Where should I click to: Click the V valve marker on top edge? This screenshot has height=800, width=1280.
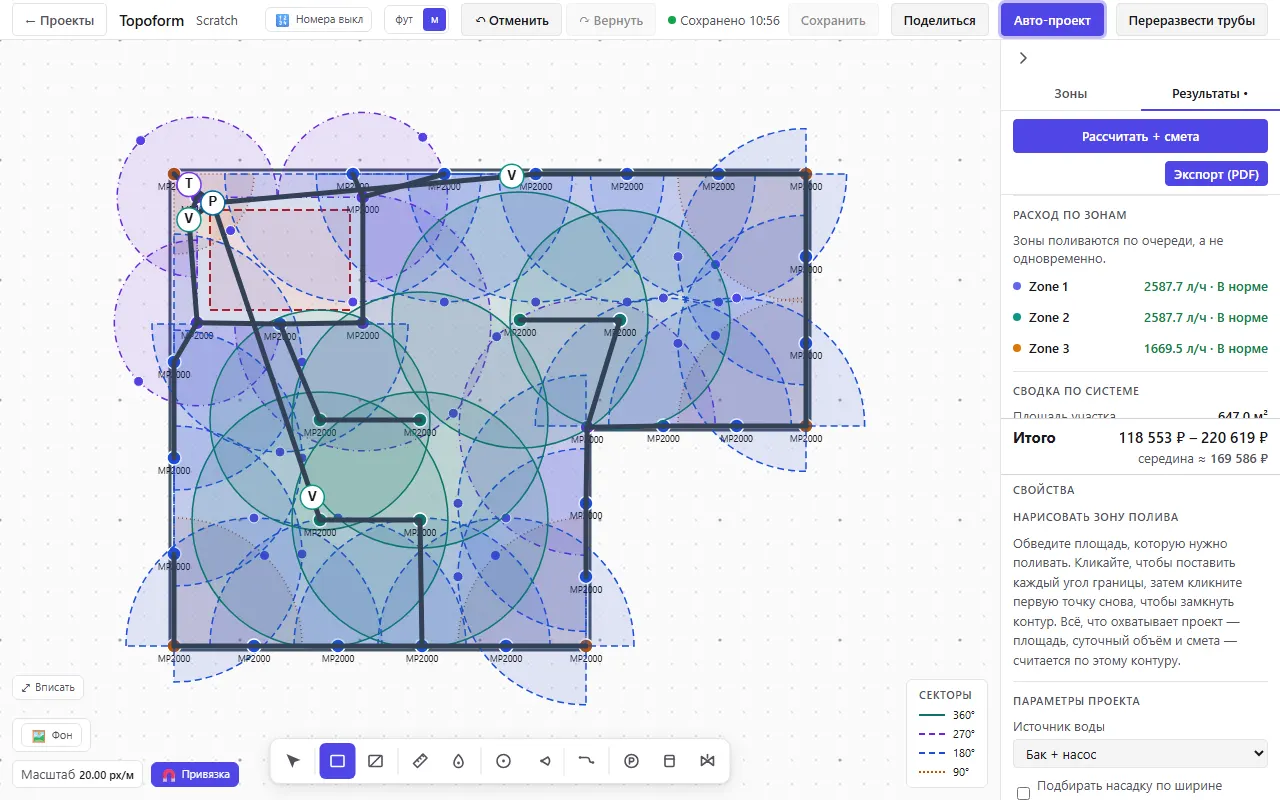(x=511, y=176)
